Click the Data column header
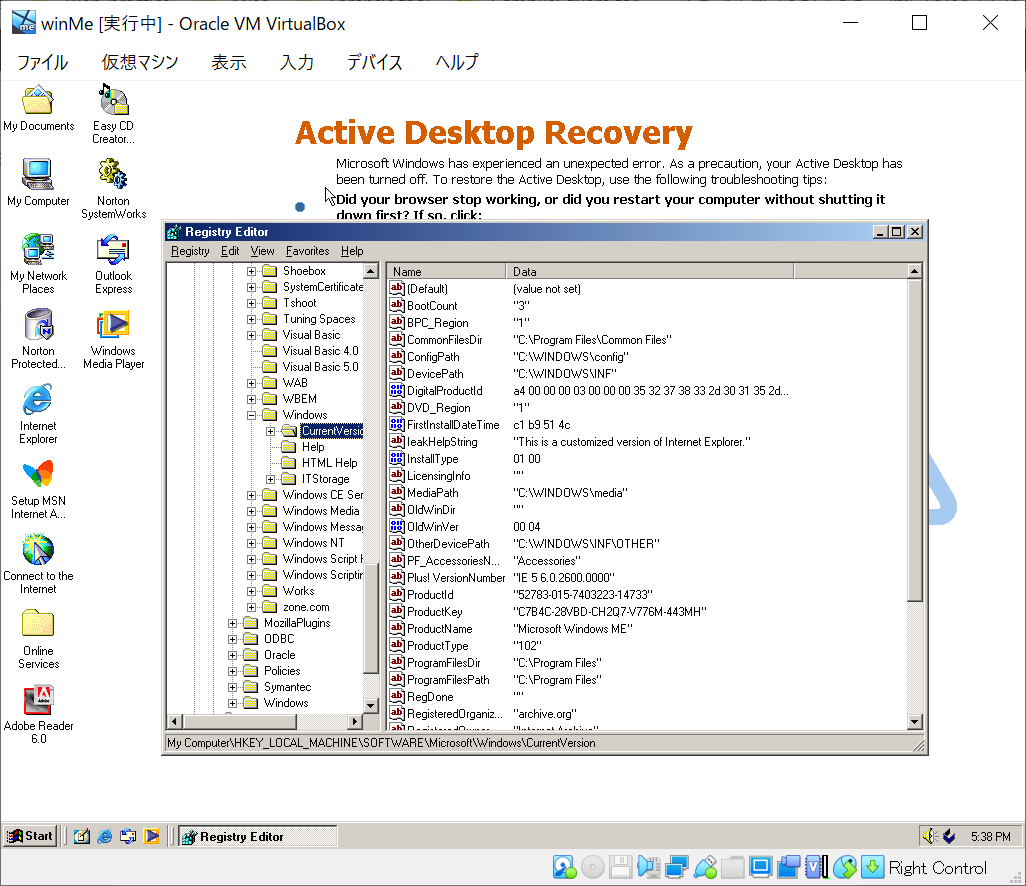This screenshot has width=1026, height=886. pos(650,272)
